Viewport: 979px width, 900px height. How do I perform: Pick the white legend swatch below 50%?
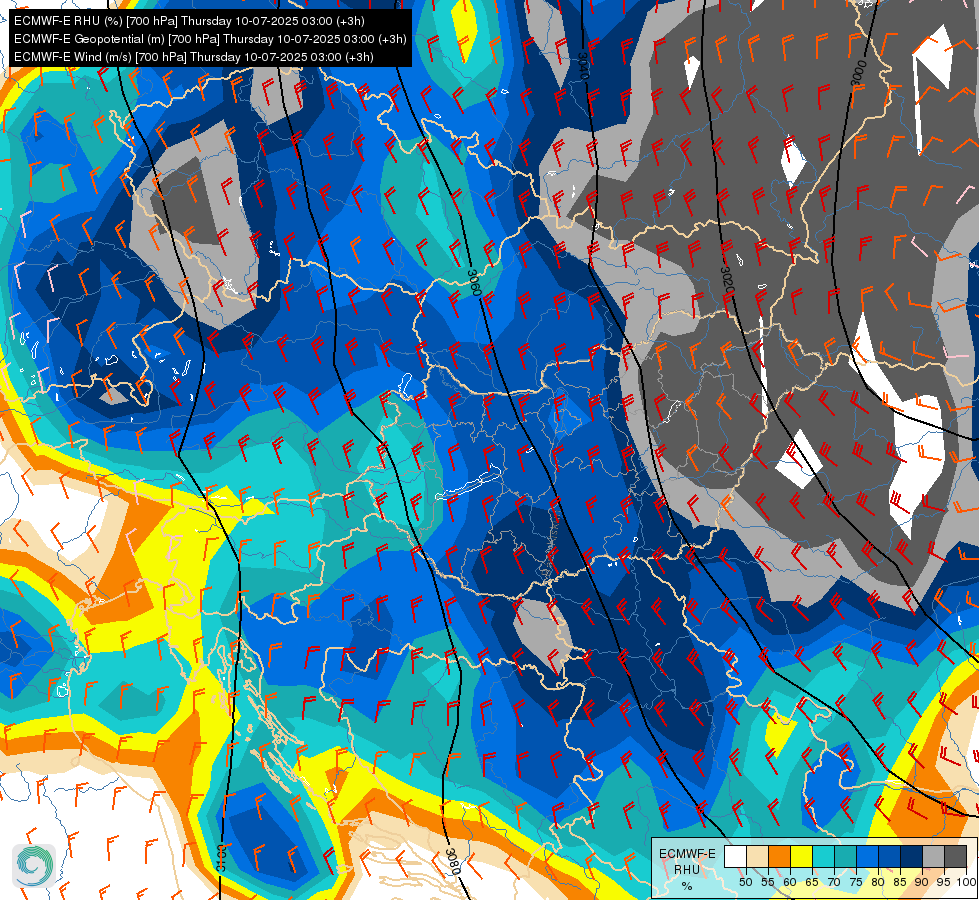[x=735, y=856]
